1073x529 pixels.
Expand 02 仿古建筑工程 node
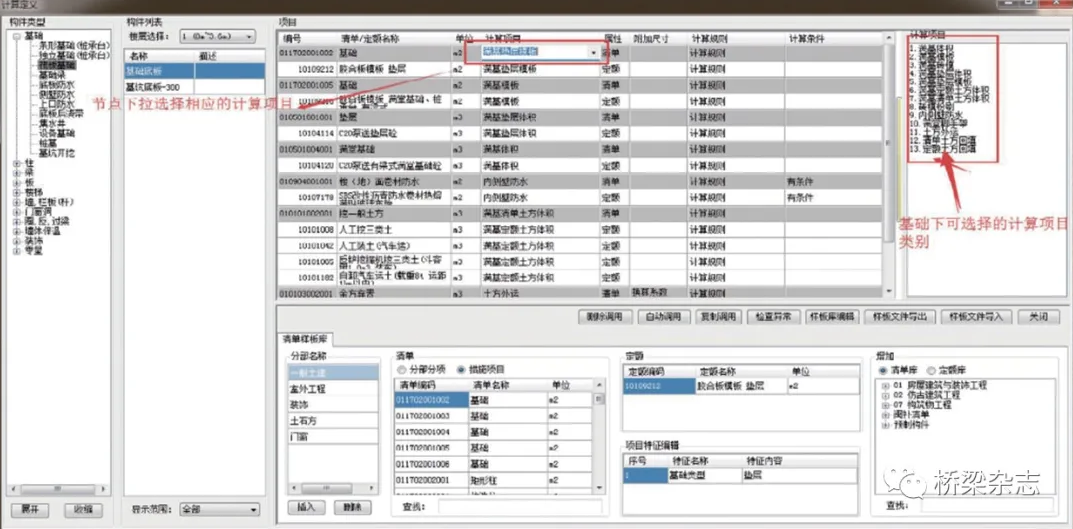[x=886, y=396]
